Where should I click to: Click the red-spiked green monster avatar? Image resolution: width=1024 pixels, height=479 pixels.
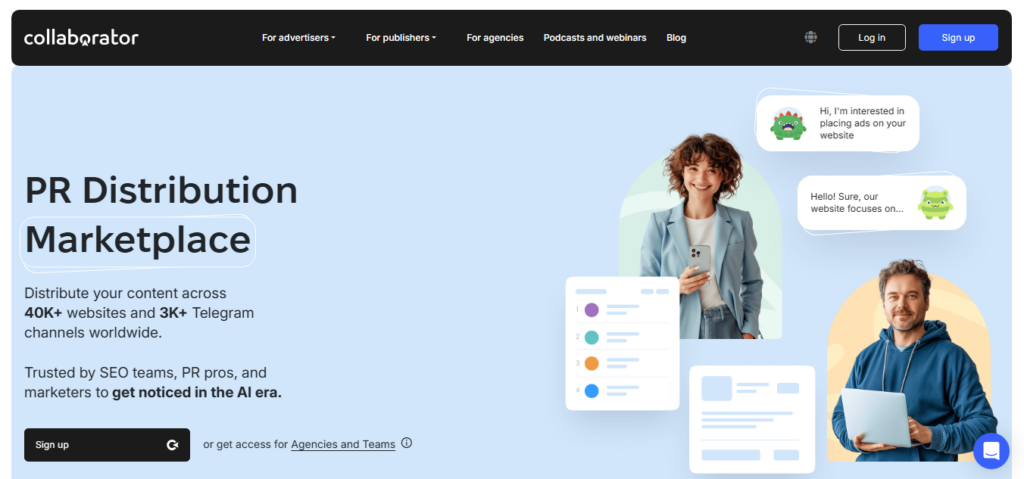pyautogui.click(x=788, y=123)
